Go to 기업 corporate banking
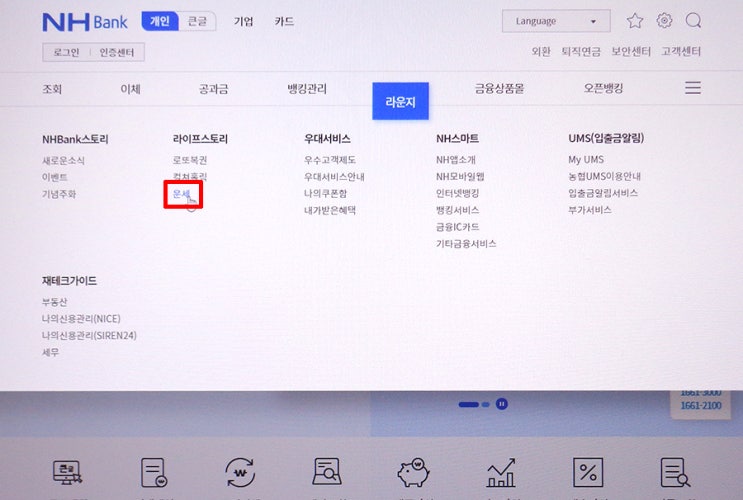The width and height of the screenshot is (743, 500). tap(244, 21)
